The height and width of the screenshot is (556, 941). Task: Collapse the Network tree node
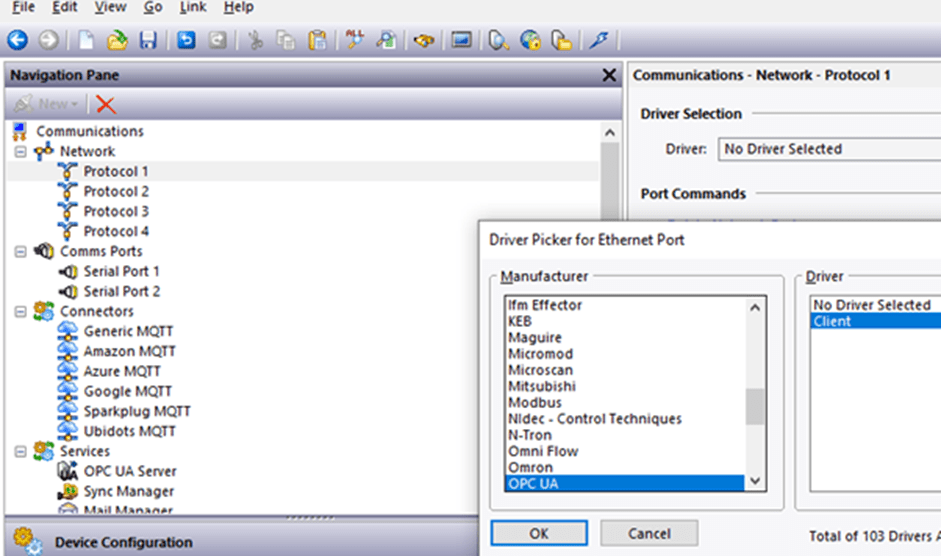[x=20, y=151]
